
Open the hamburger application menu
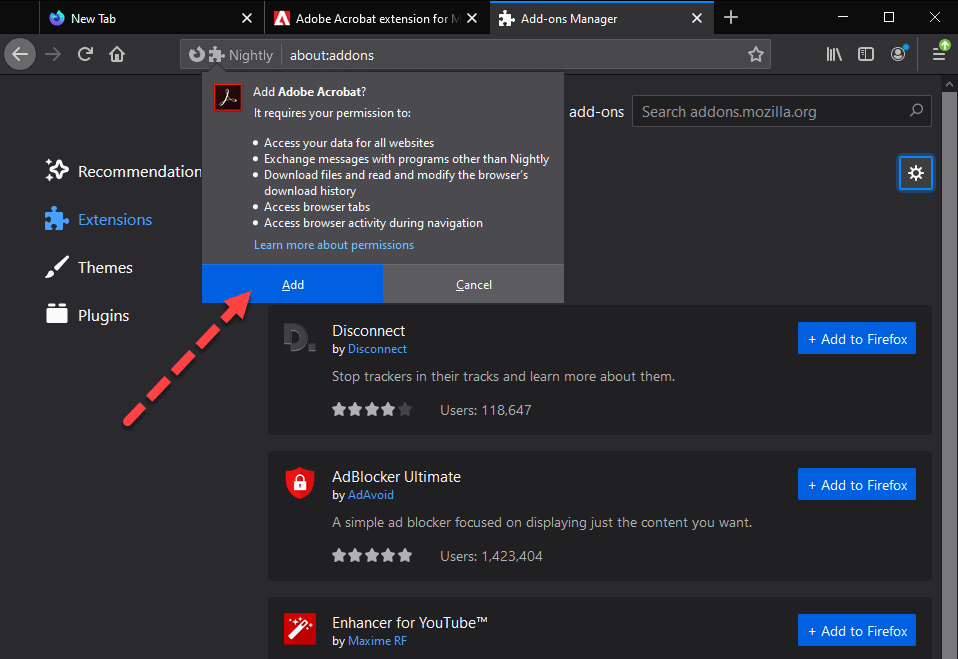tap(940, 54)
